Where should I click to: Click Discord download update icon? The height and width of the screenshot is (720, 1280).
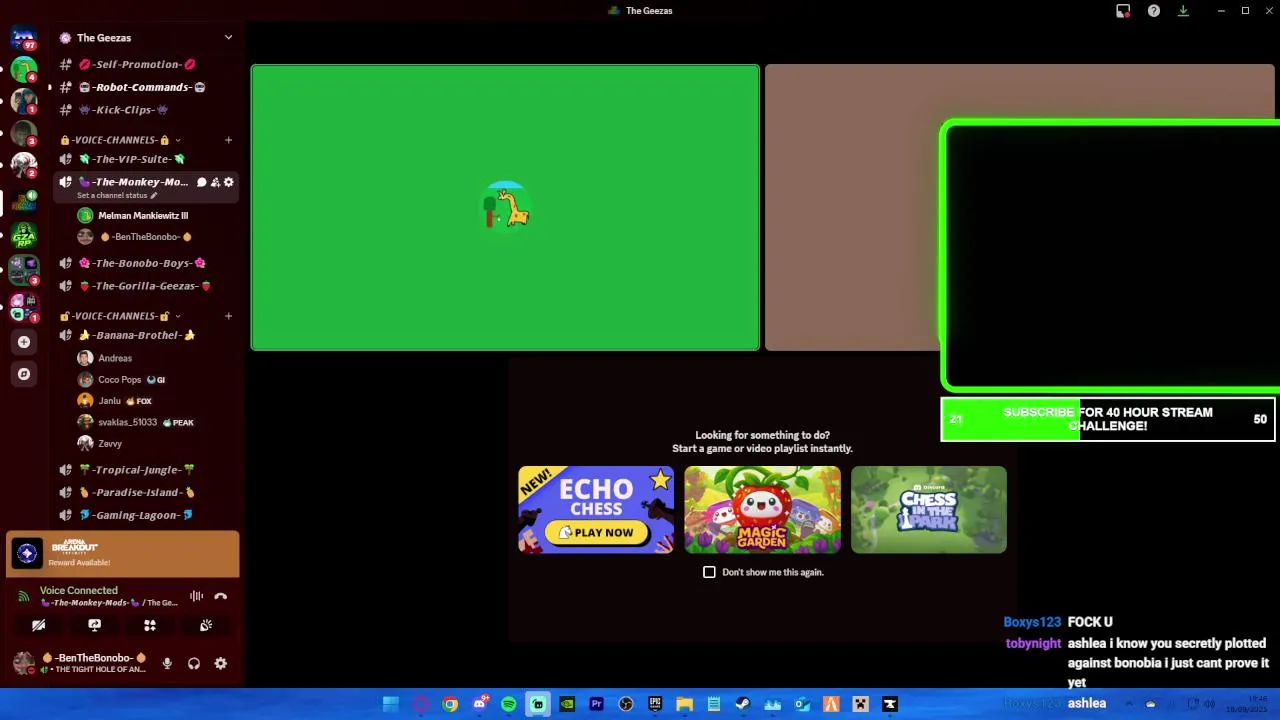pos(1183,11)
